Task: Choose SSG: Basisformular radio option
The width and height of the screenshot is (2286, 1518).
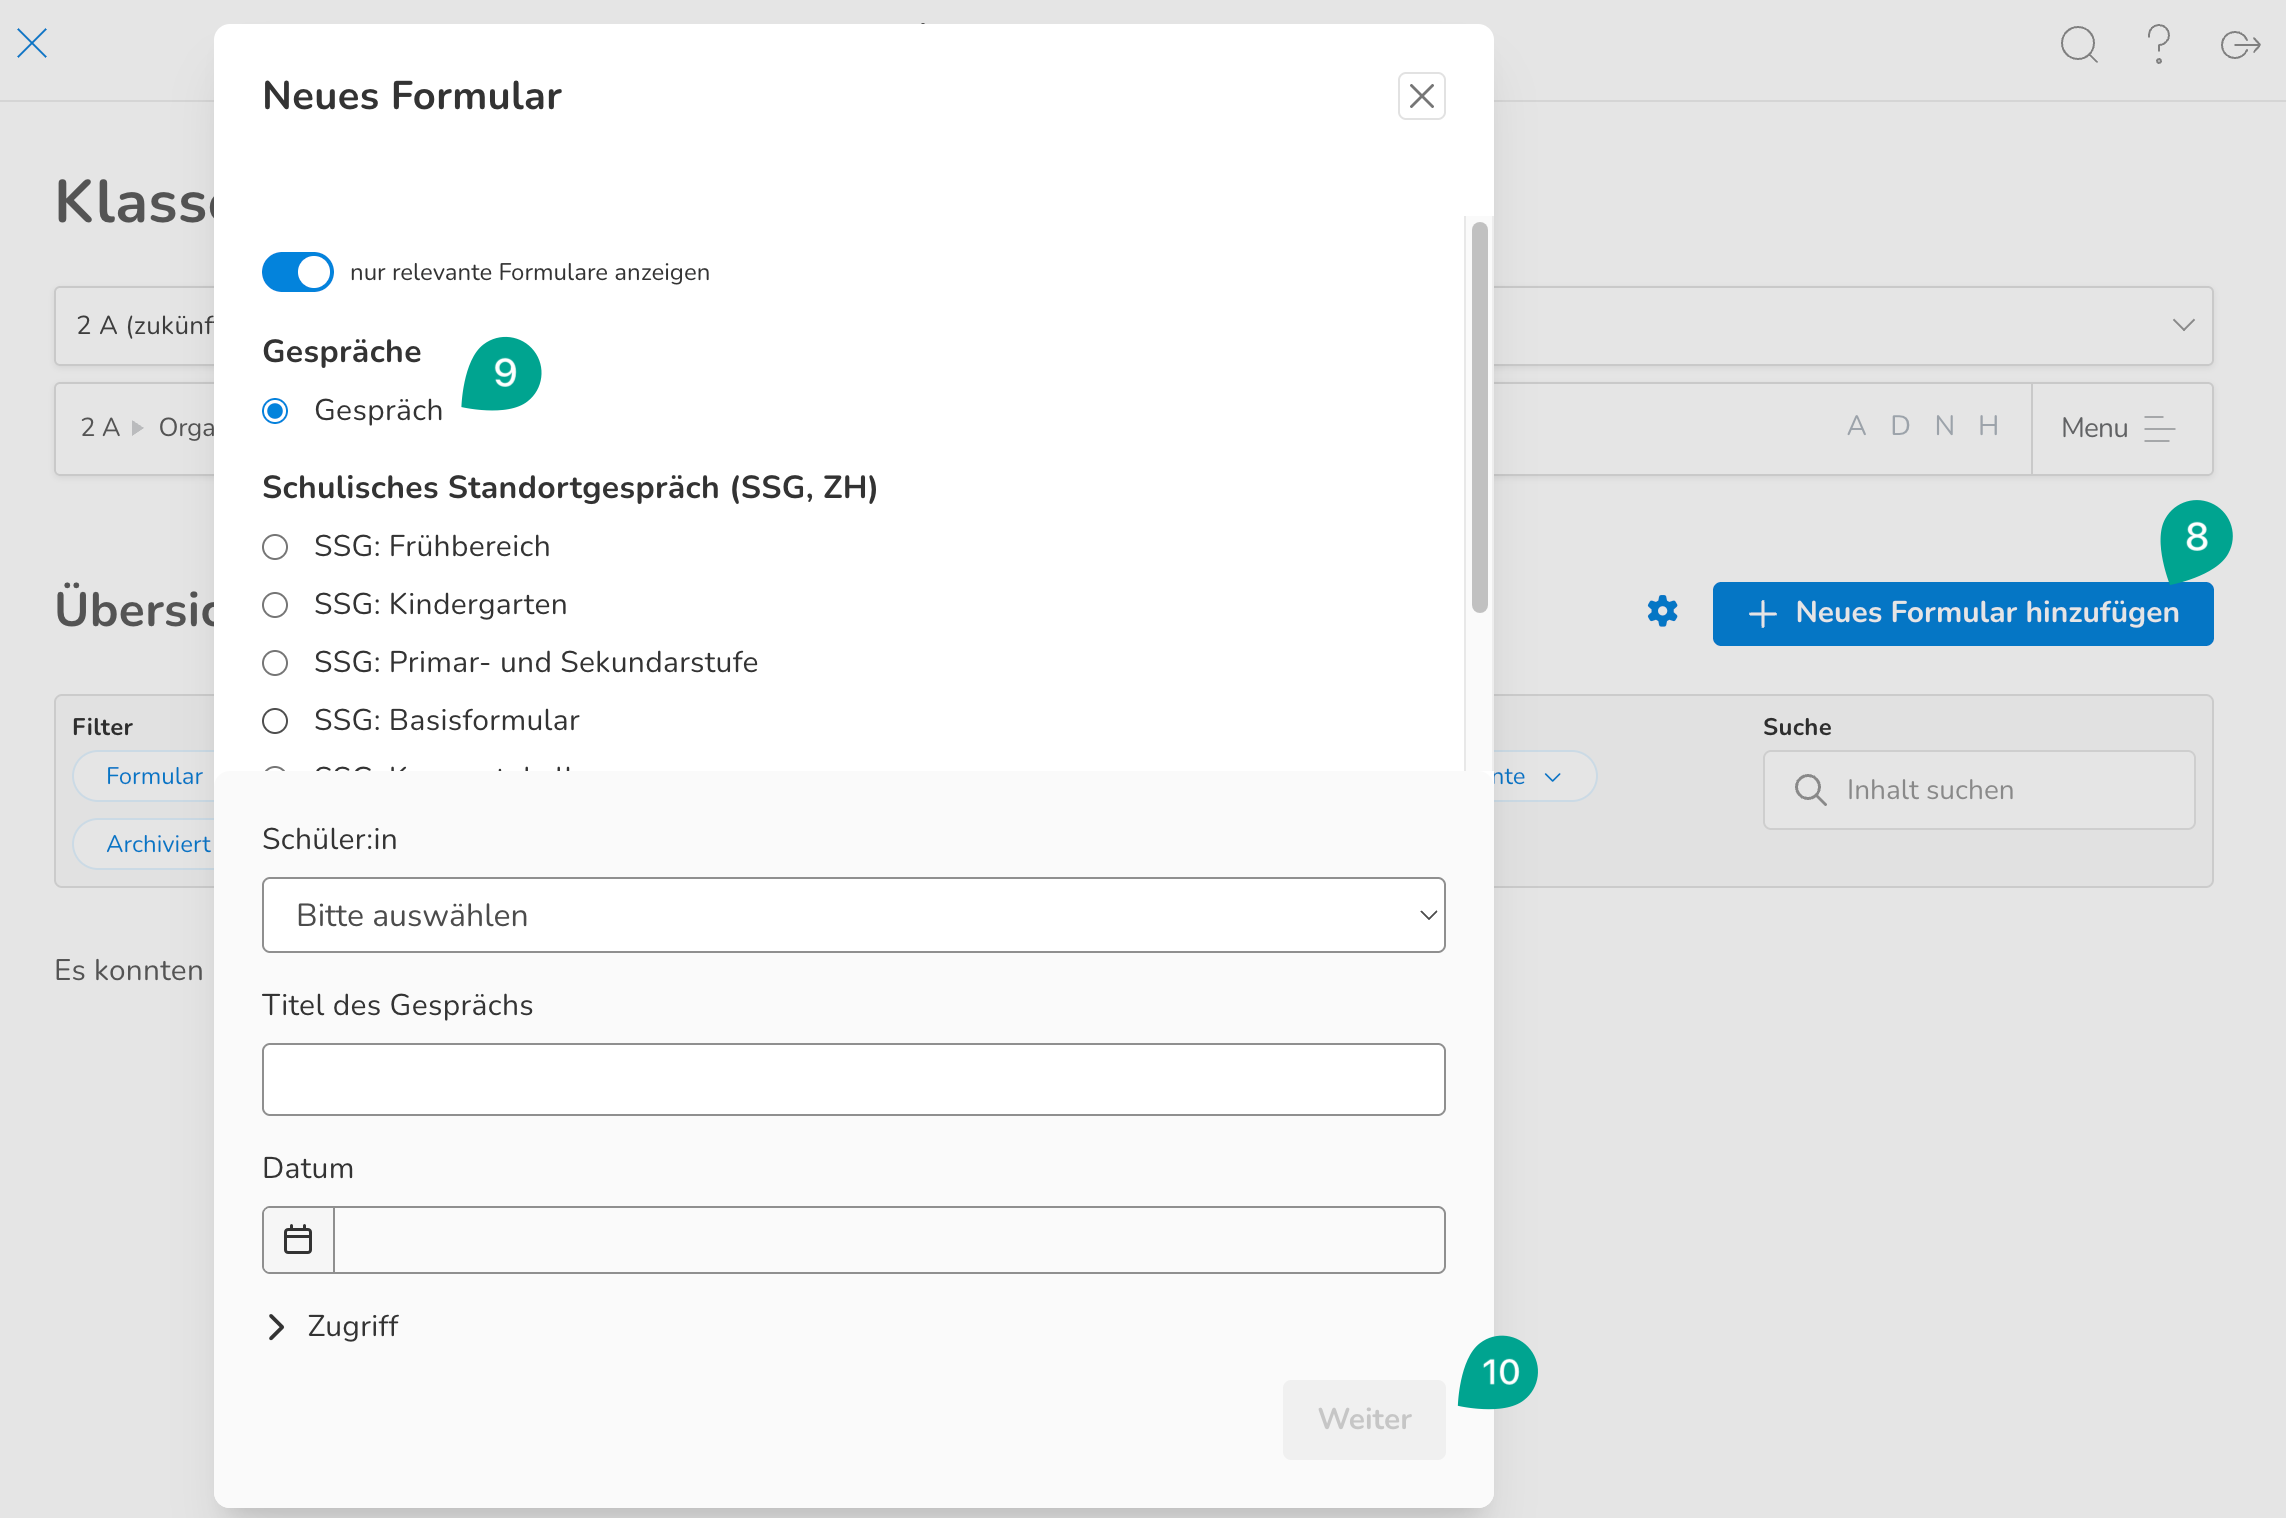Action: pos(275,721)
